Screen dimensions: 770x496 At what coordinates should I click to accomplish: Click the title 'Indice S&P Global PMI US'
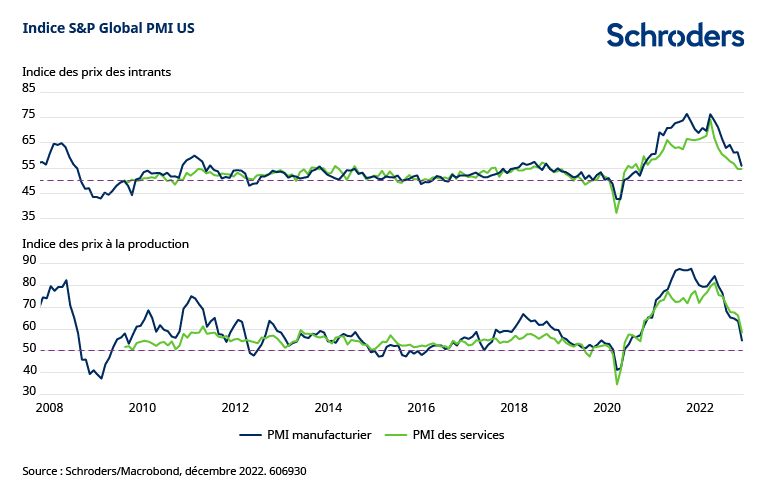tap(109, 28)
